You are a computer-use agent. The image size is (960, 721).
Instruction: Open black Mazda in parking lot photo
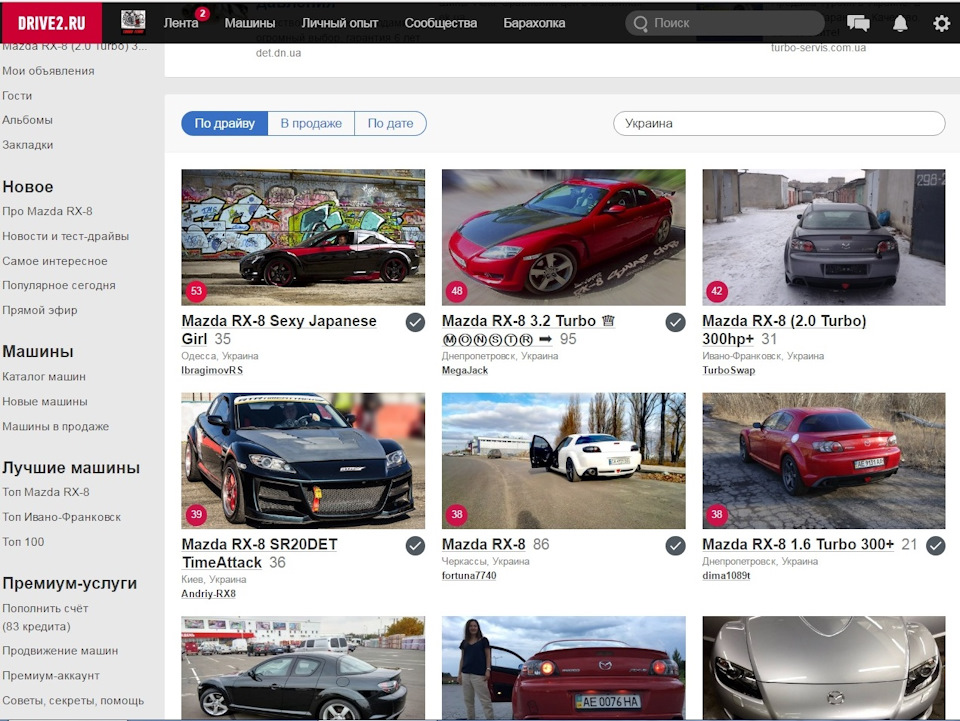303,668
